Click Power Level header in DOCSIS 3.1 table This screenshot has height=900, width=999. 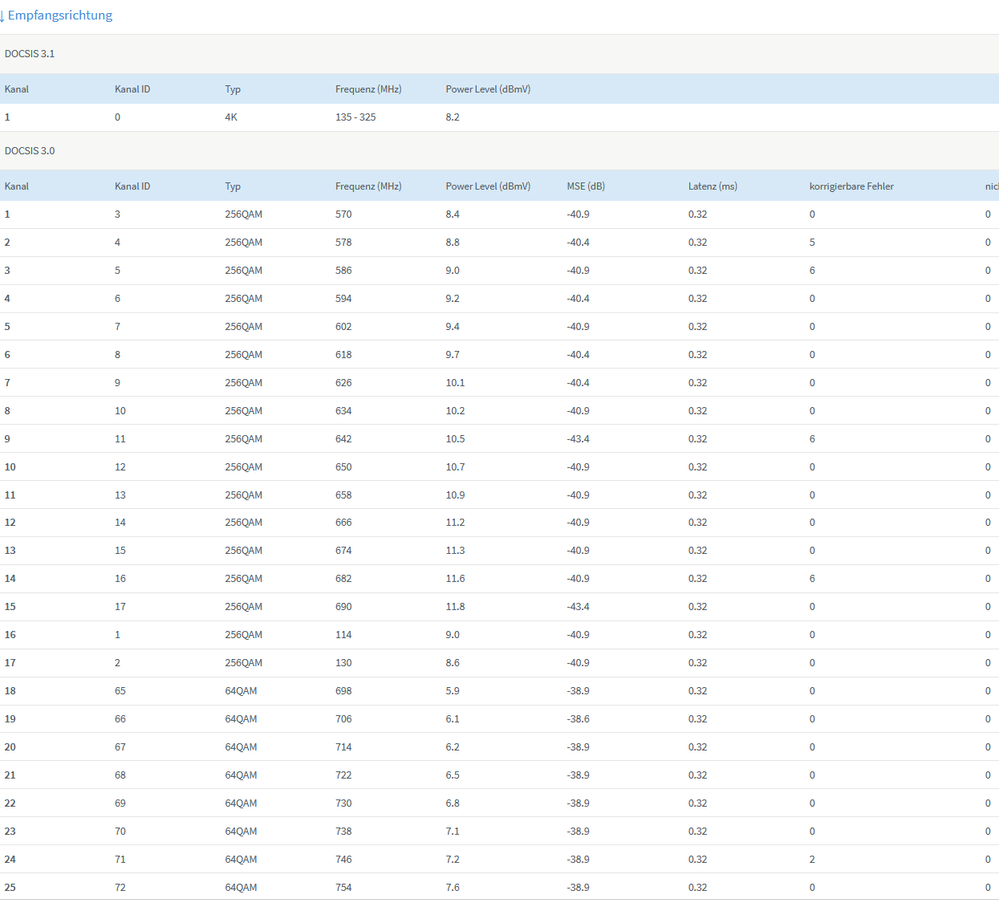tap(488, 89)
